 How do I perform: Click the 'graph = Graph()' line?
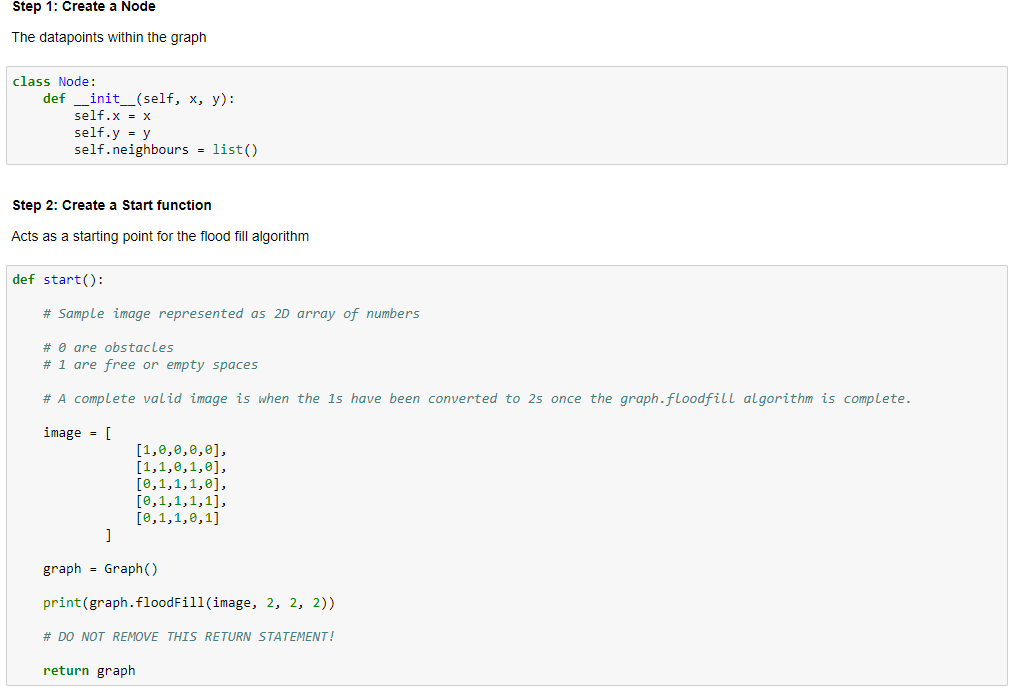pyautogui.click(x=100, y=569)
